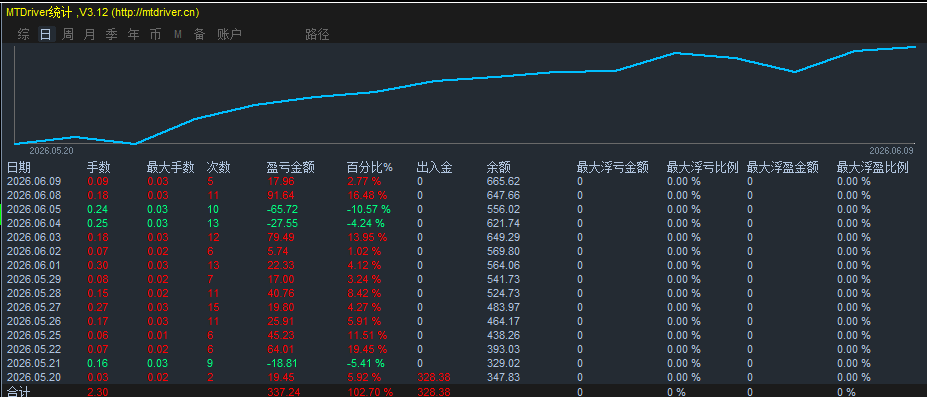Click balance value 556.02
927x397 pixels.
point(503,209)
